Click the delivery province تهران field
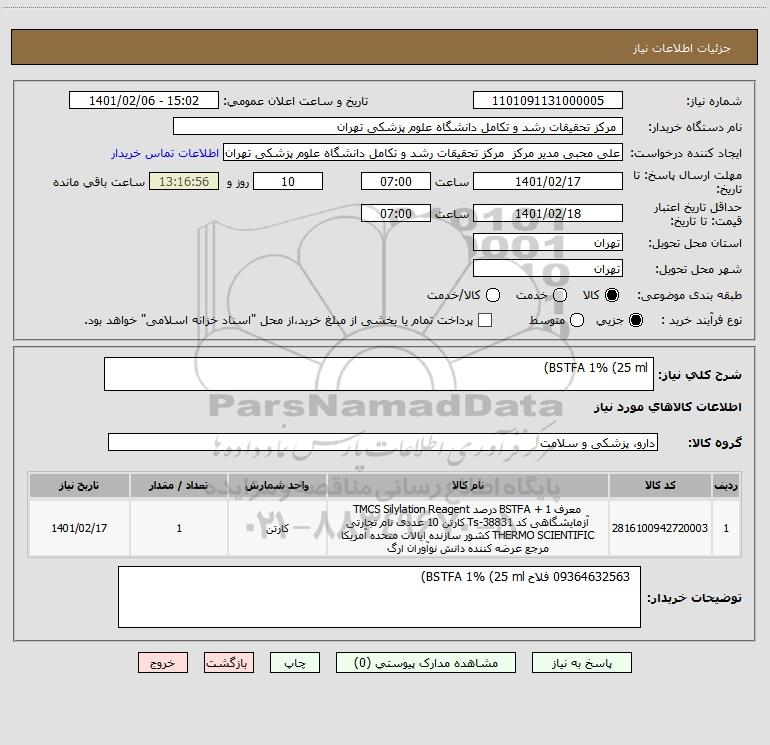The image size is (770, 745). 548,243
